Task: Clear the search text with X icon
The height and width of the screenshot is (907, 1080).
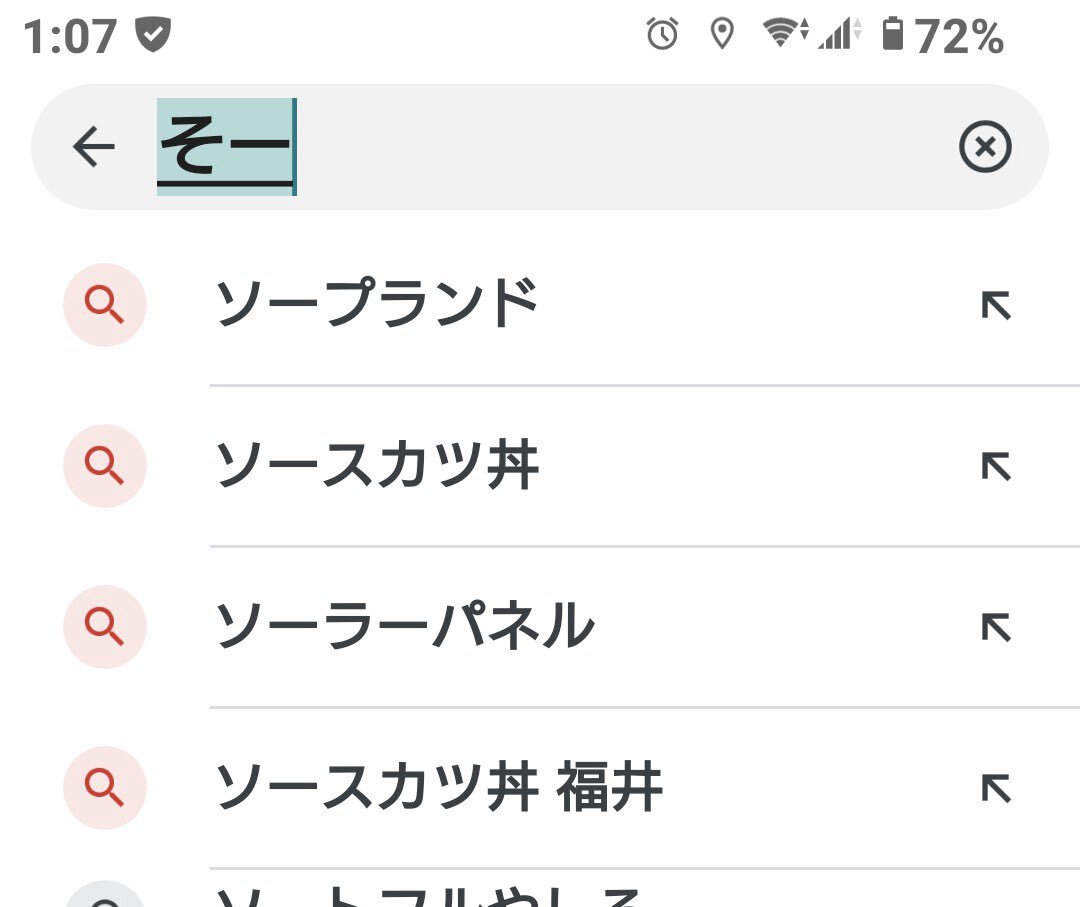Action: tap(985, 148)
